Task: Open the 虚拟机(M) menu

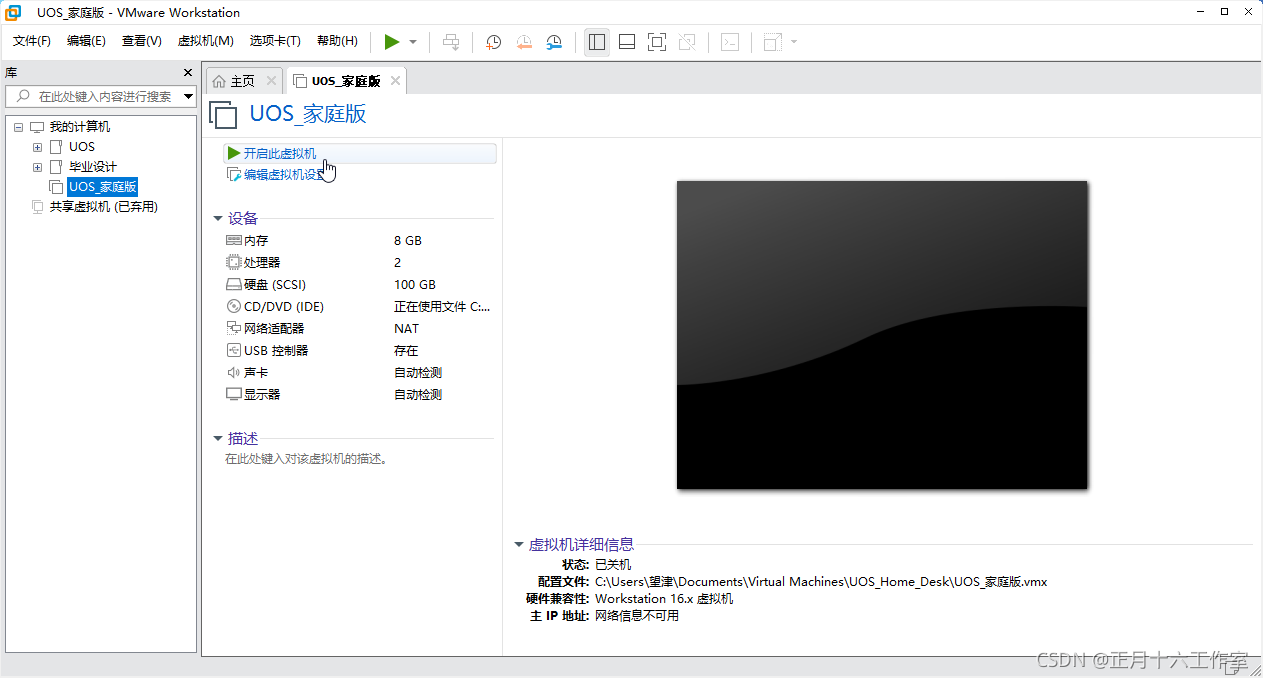Action: click(x=205, y=41)
